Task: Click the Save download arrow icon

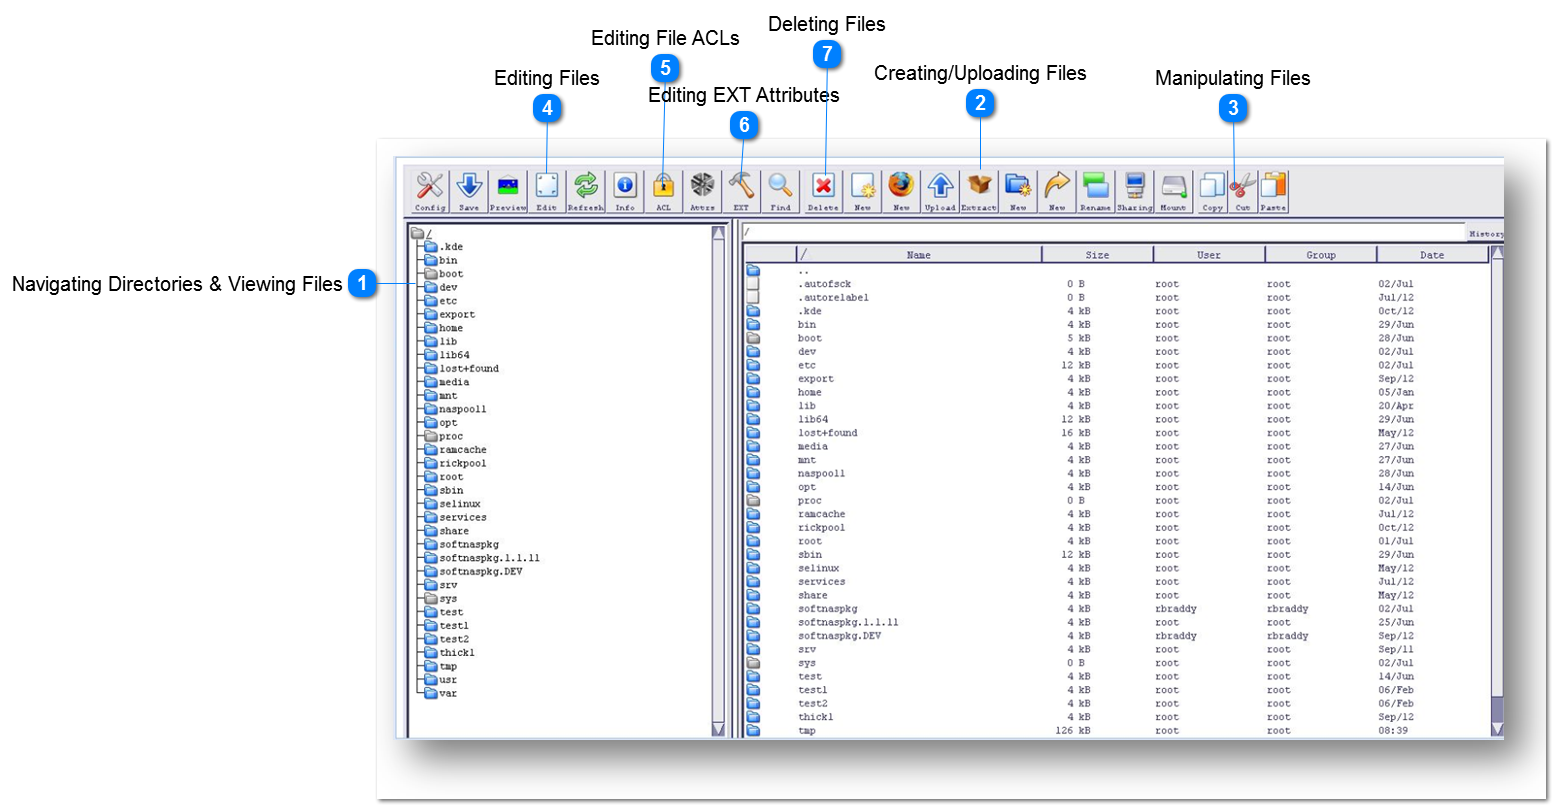Action: click(x=469, y=190)
